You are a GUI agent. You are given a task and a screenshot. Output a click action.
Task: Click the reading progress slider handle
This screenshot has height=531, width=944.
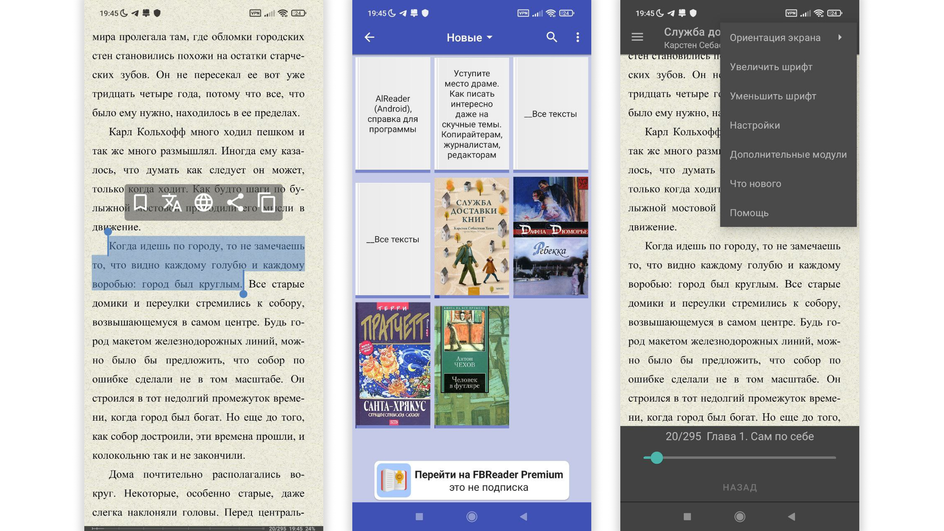(x=657, y=458)
